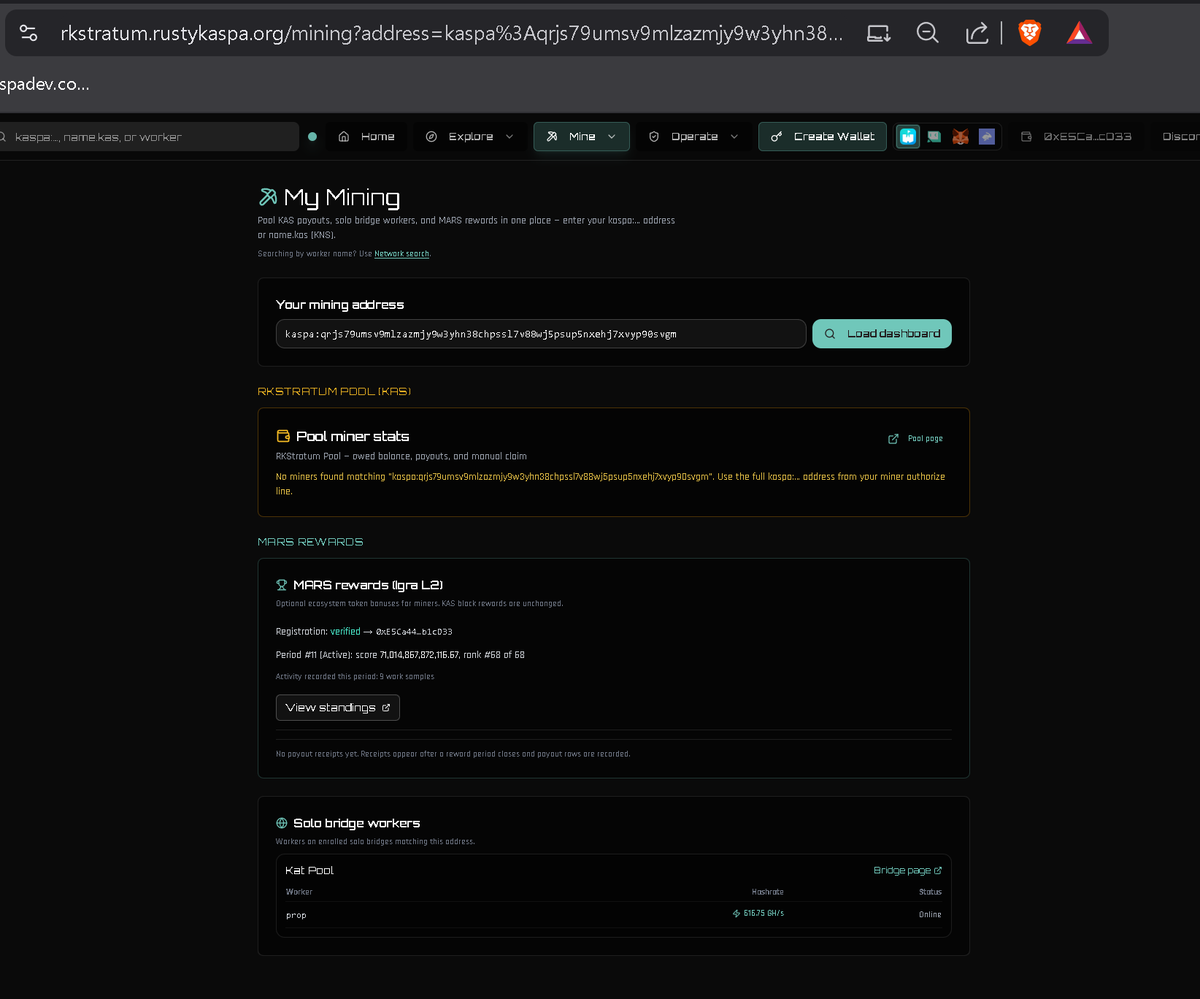Expand the Explore menu
The image size is (1200, 999).
470,137
